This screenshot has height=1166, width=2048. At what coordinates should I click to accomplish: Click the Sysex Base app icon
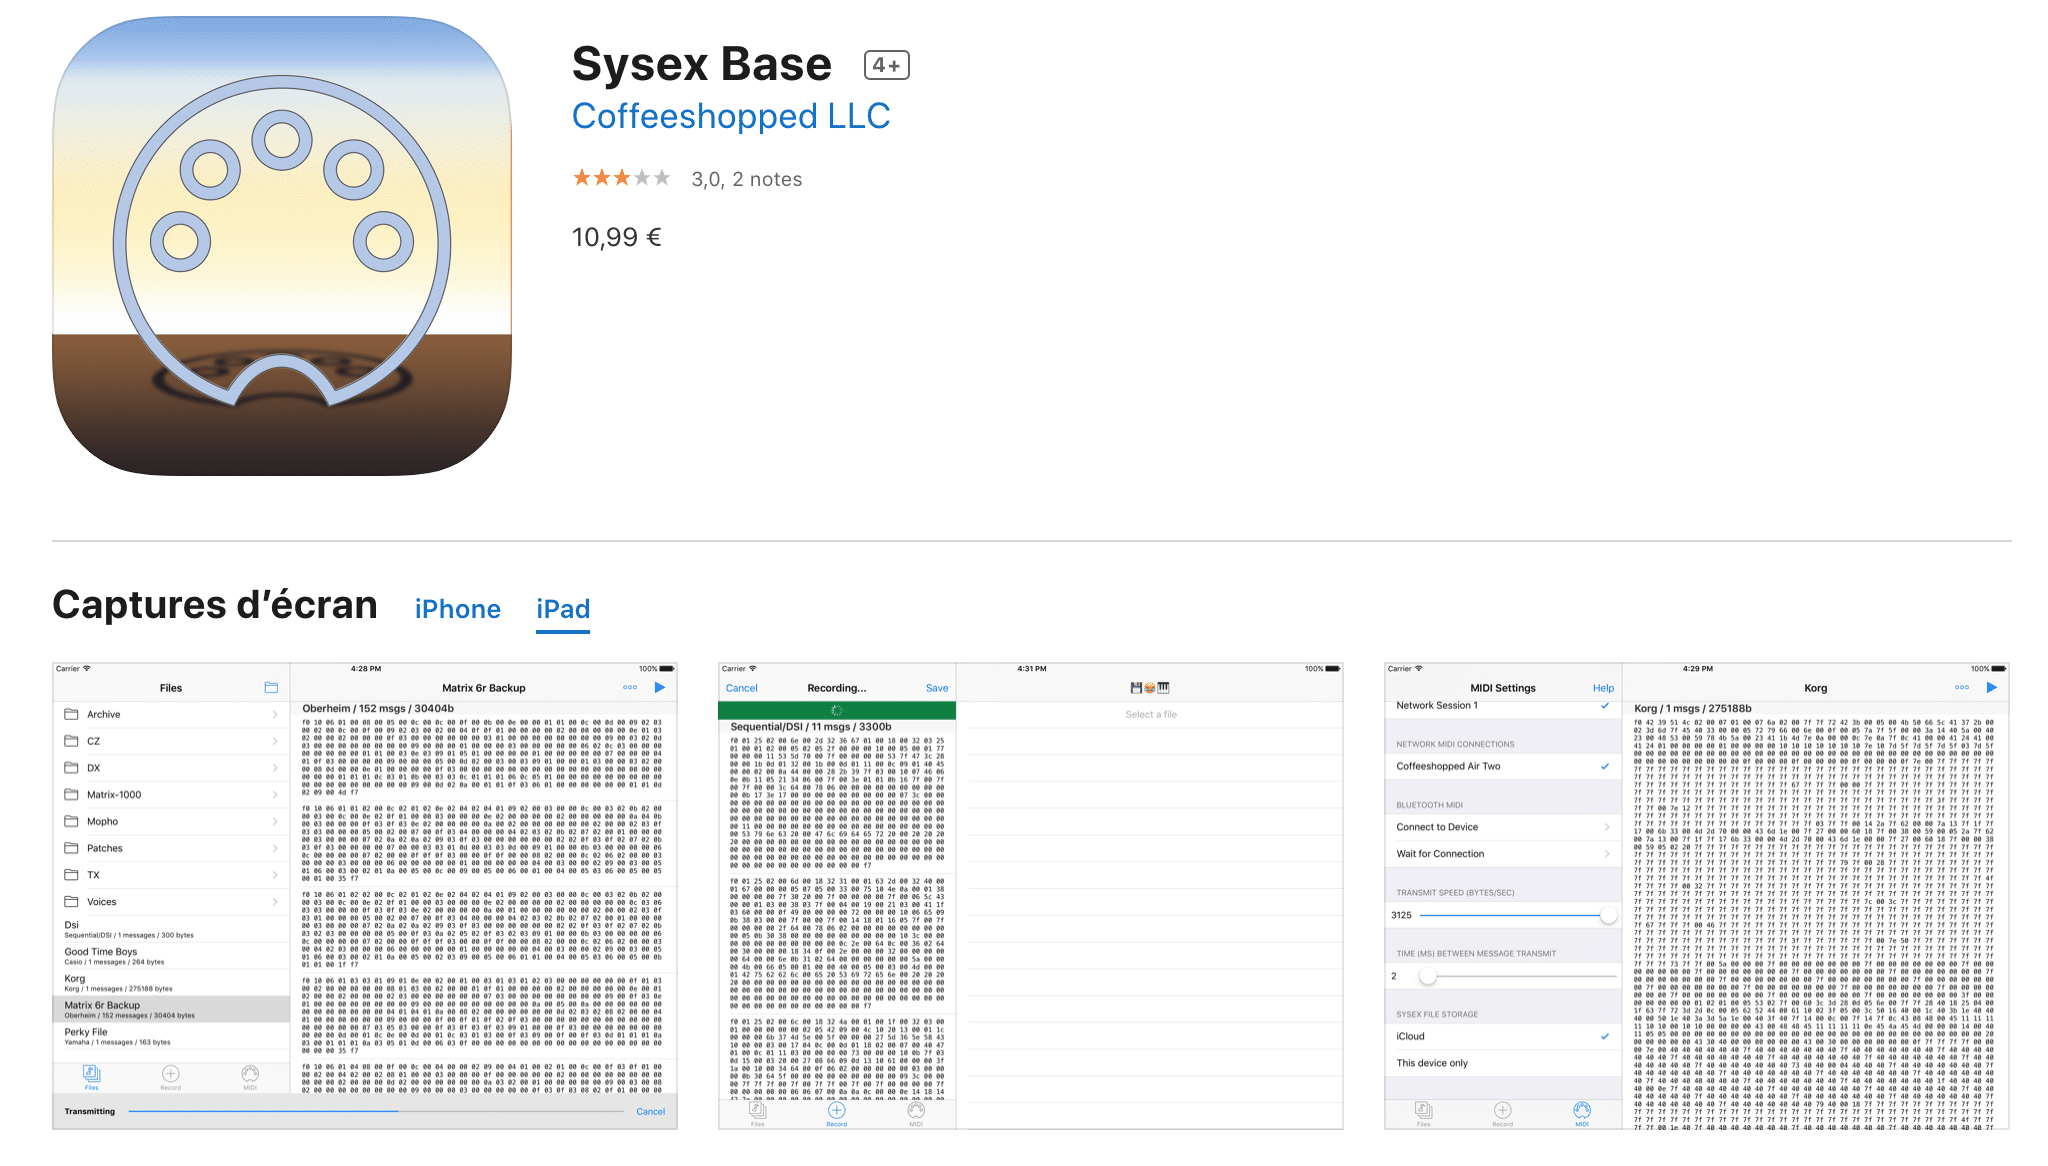[x=282, y=245]
